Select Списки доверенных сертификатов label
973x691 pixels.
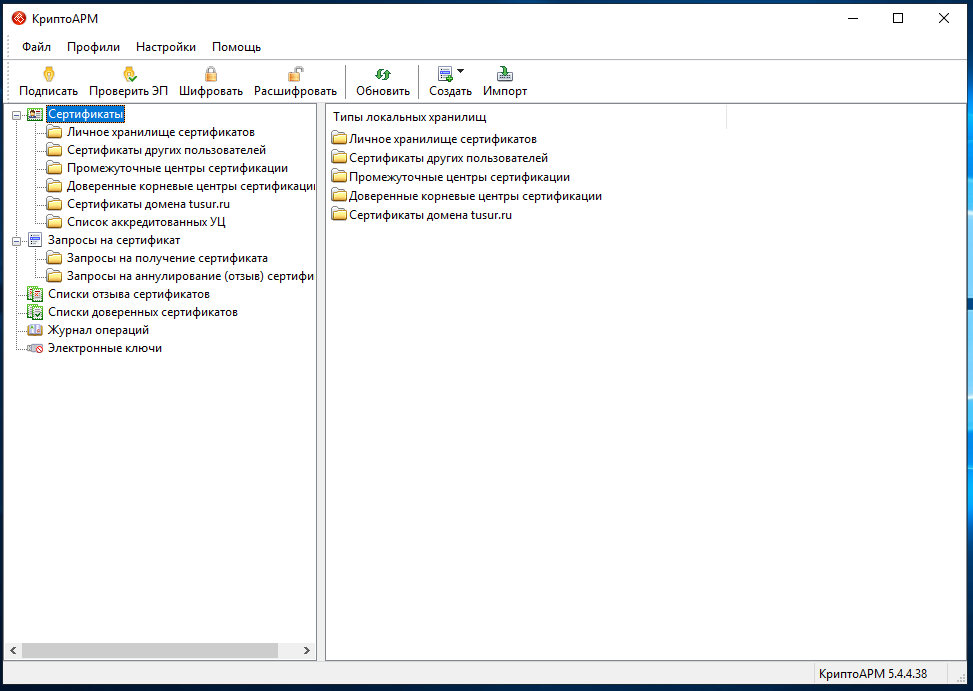coord(143,312)
